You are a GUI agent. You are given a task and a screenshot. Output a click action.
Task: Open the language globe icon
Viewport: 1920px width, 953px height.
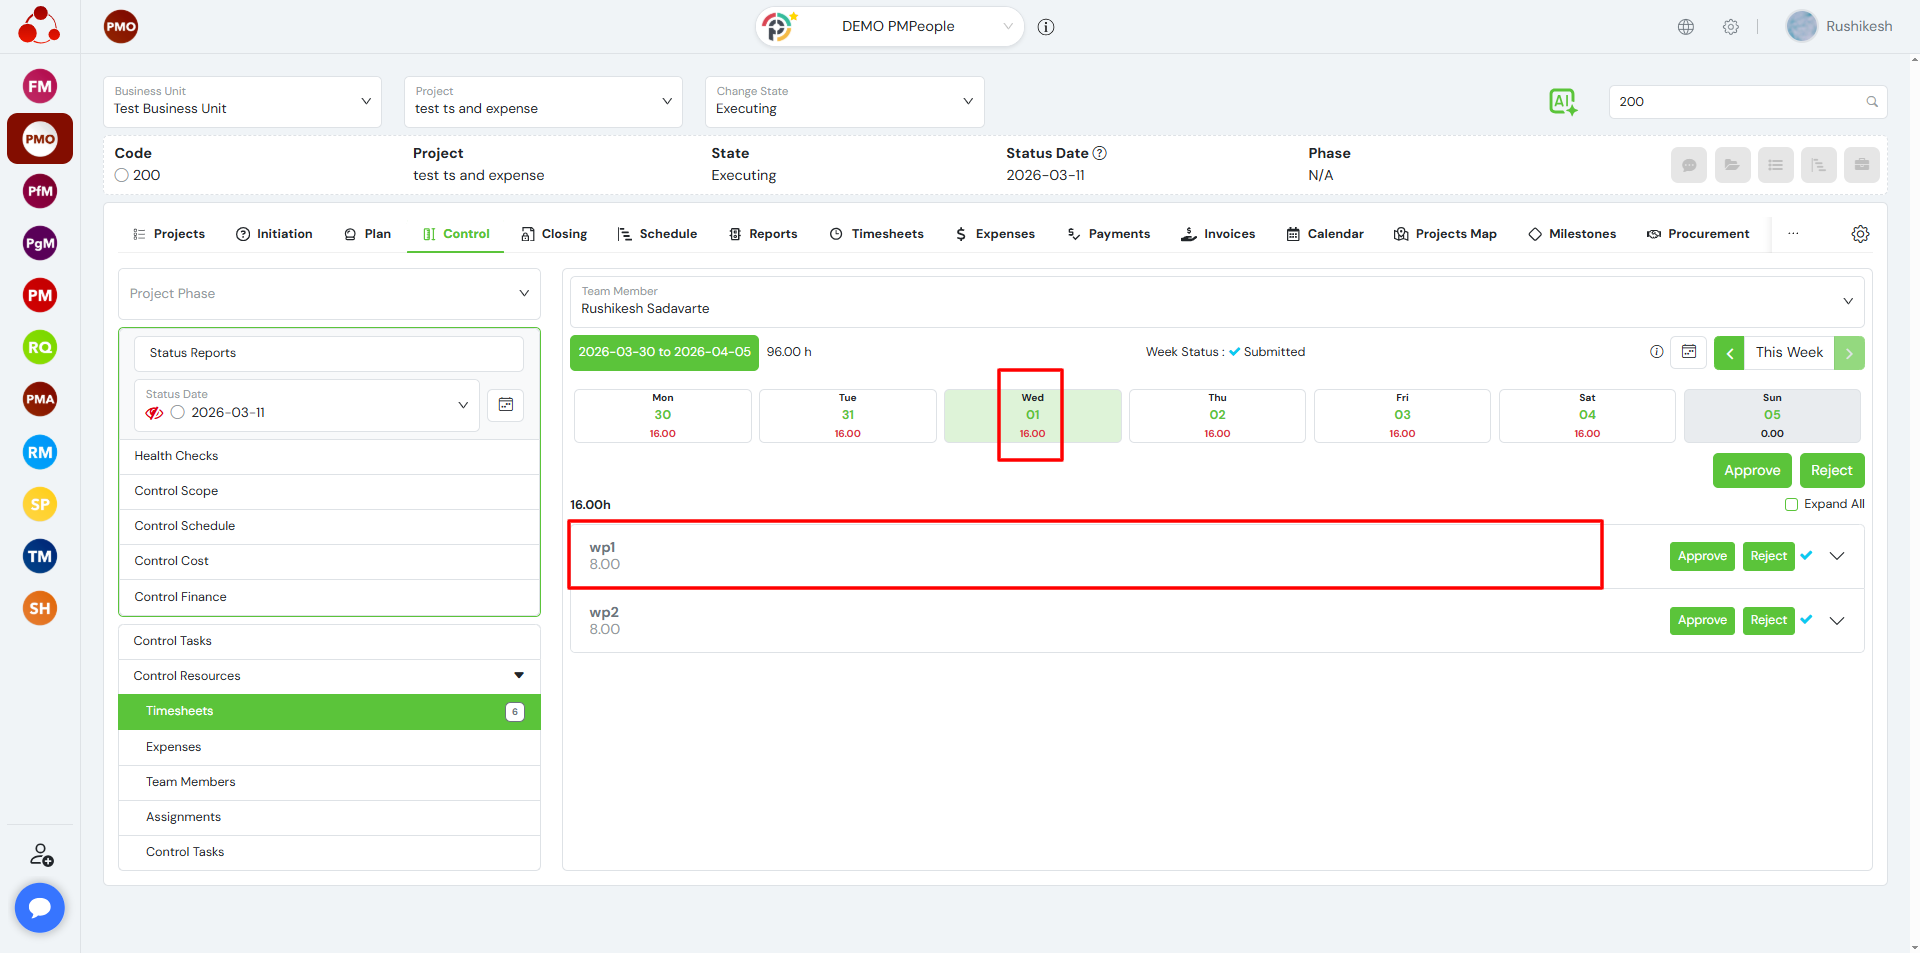1686,27
